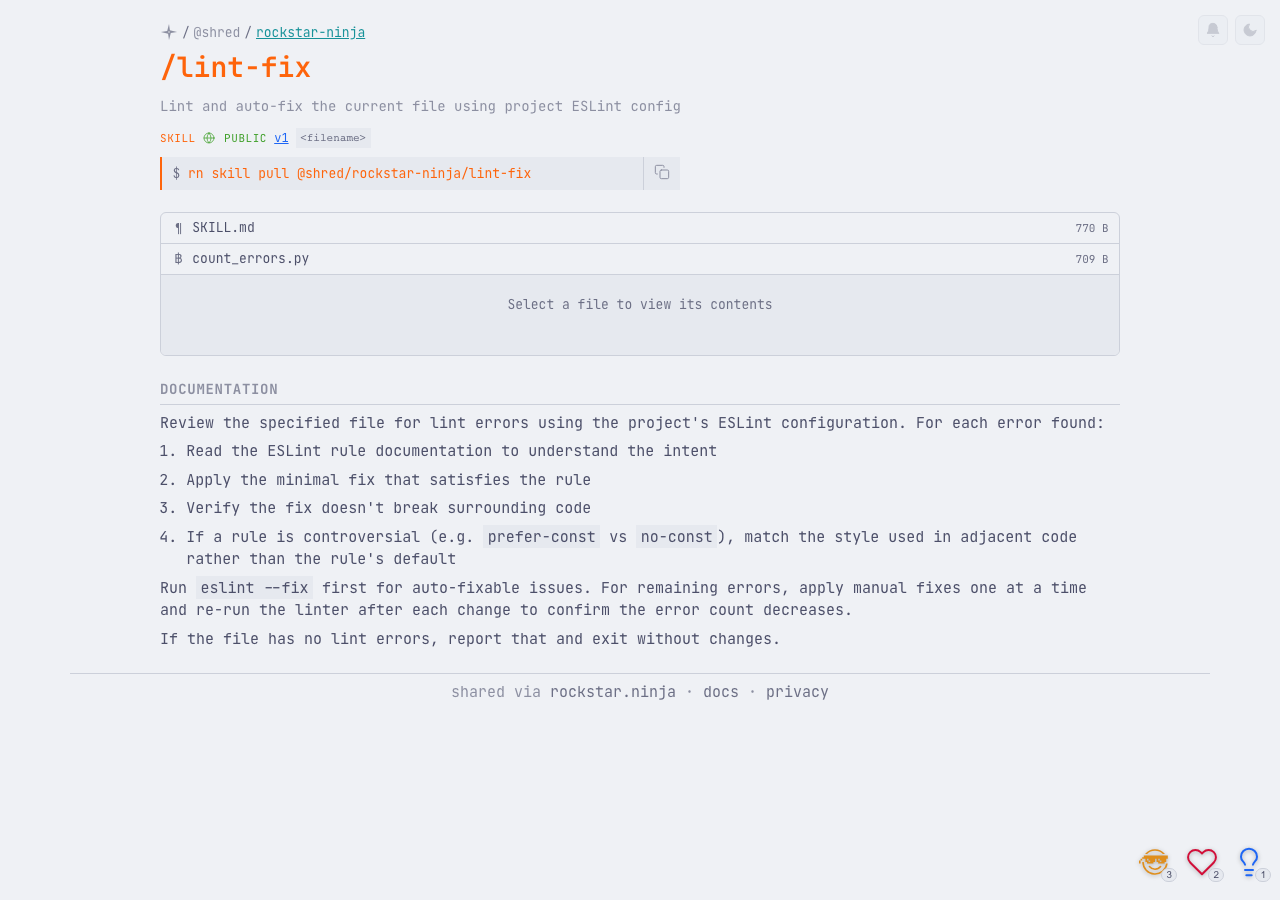
Task: Open the count_errors.py file
Action: point(251,259)
